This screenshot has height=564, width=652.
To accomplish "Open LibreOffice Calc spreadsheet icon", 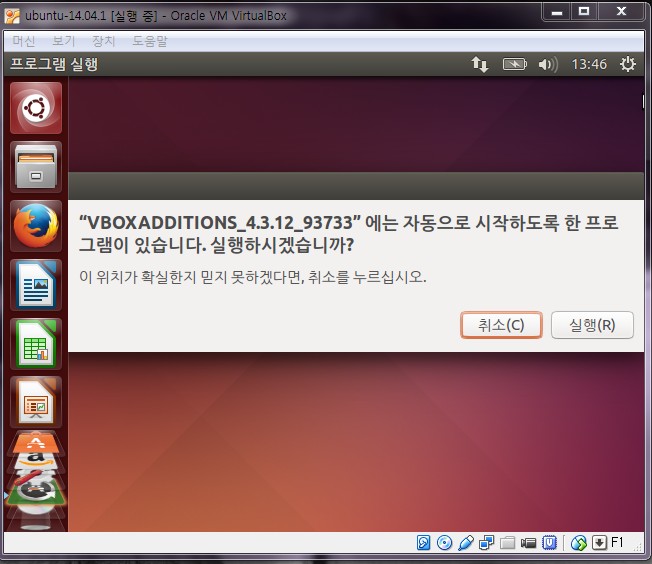I will pyautogui.click(x=36, y=343).
